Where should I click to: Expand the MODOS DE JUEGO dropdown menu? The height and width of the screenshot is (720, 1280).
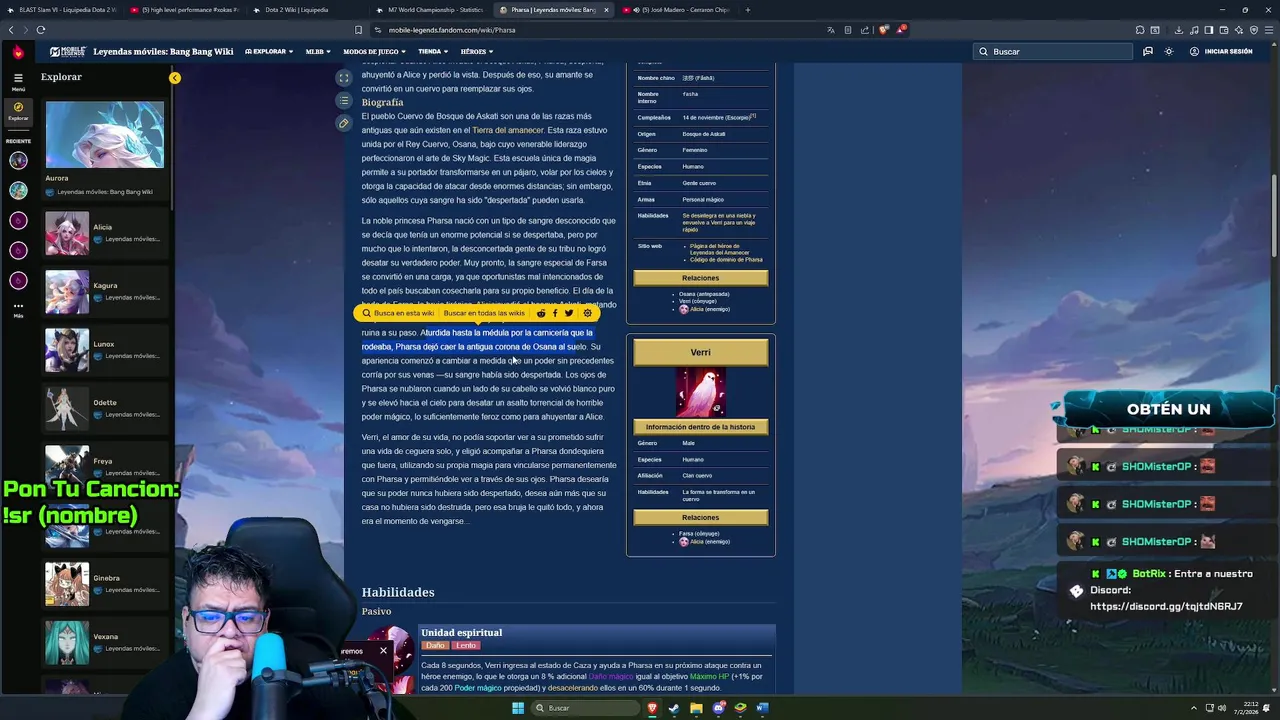point(374,51)
